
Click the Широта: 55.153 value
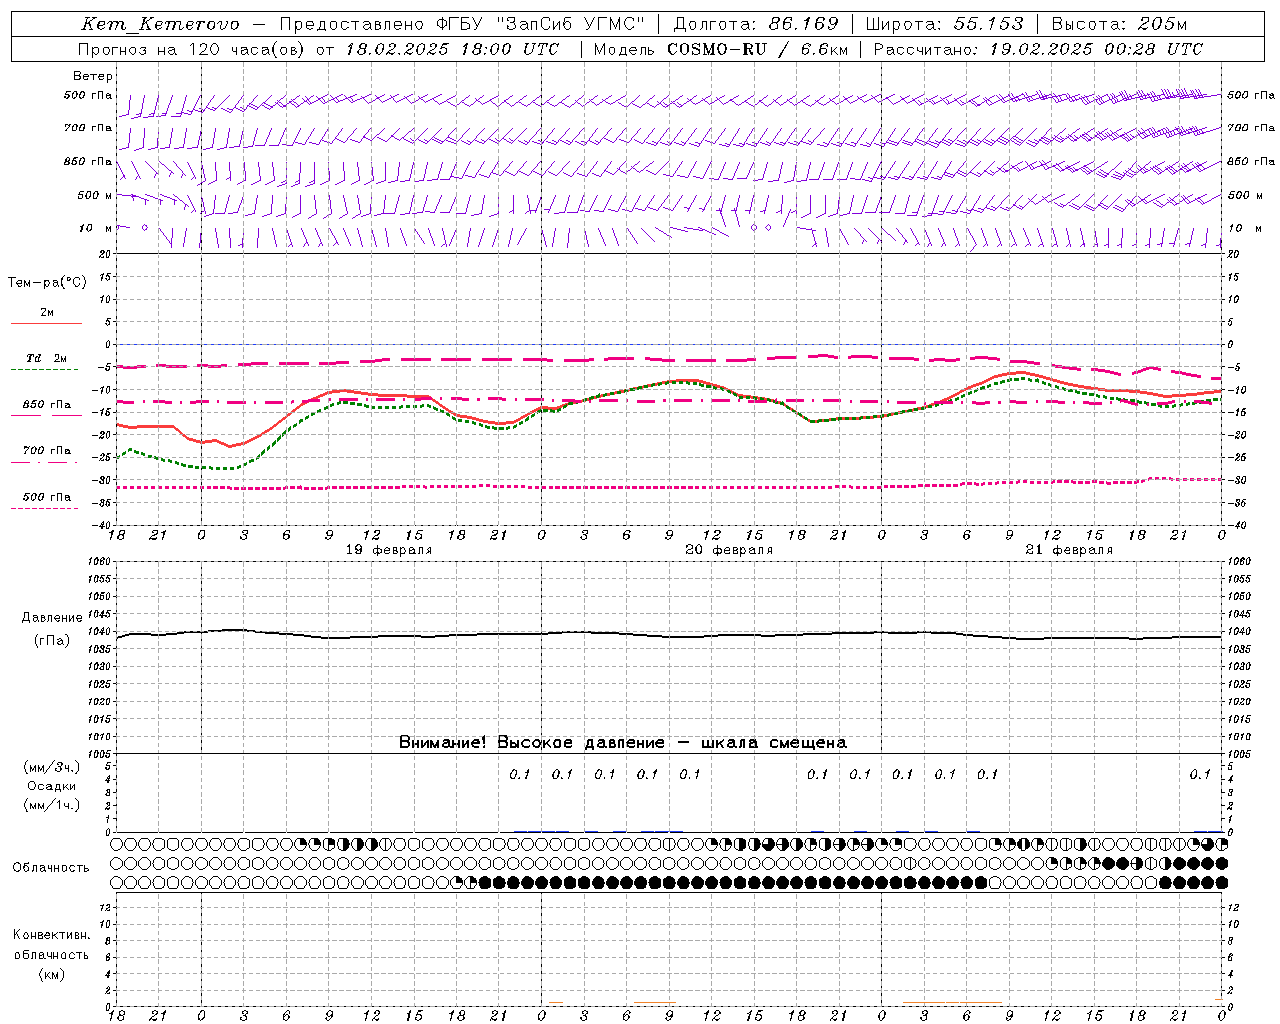945,24
